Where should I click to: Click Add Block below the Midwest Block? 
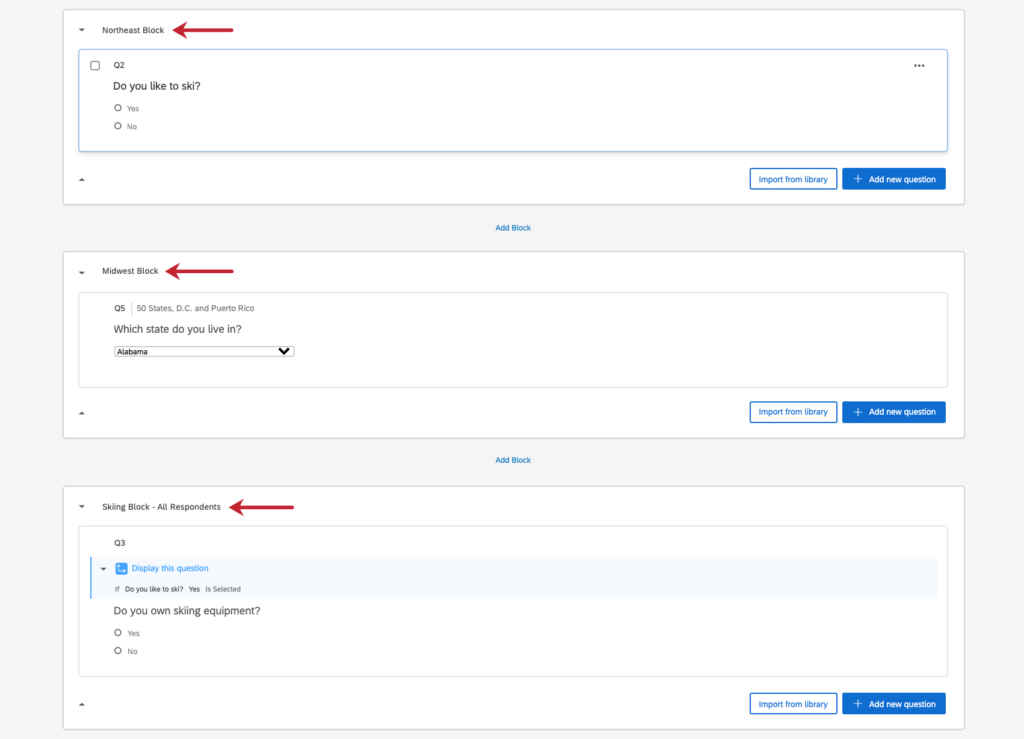(513, 459)
